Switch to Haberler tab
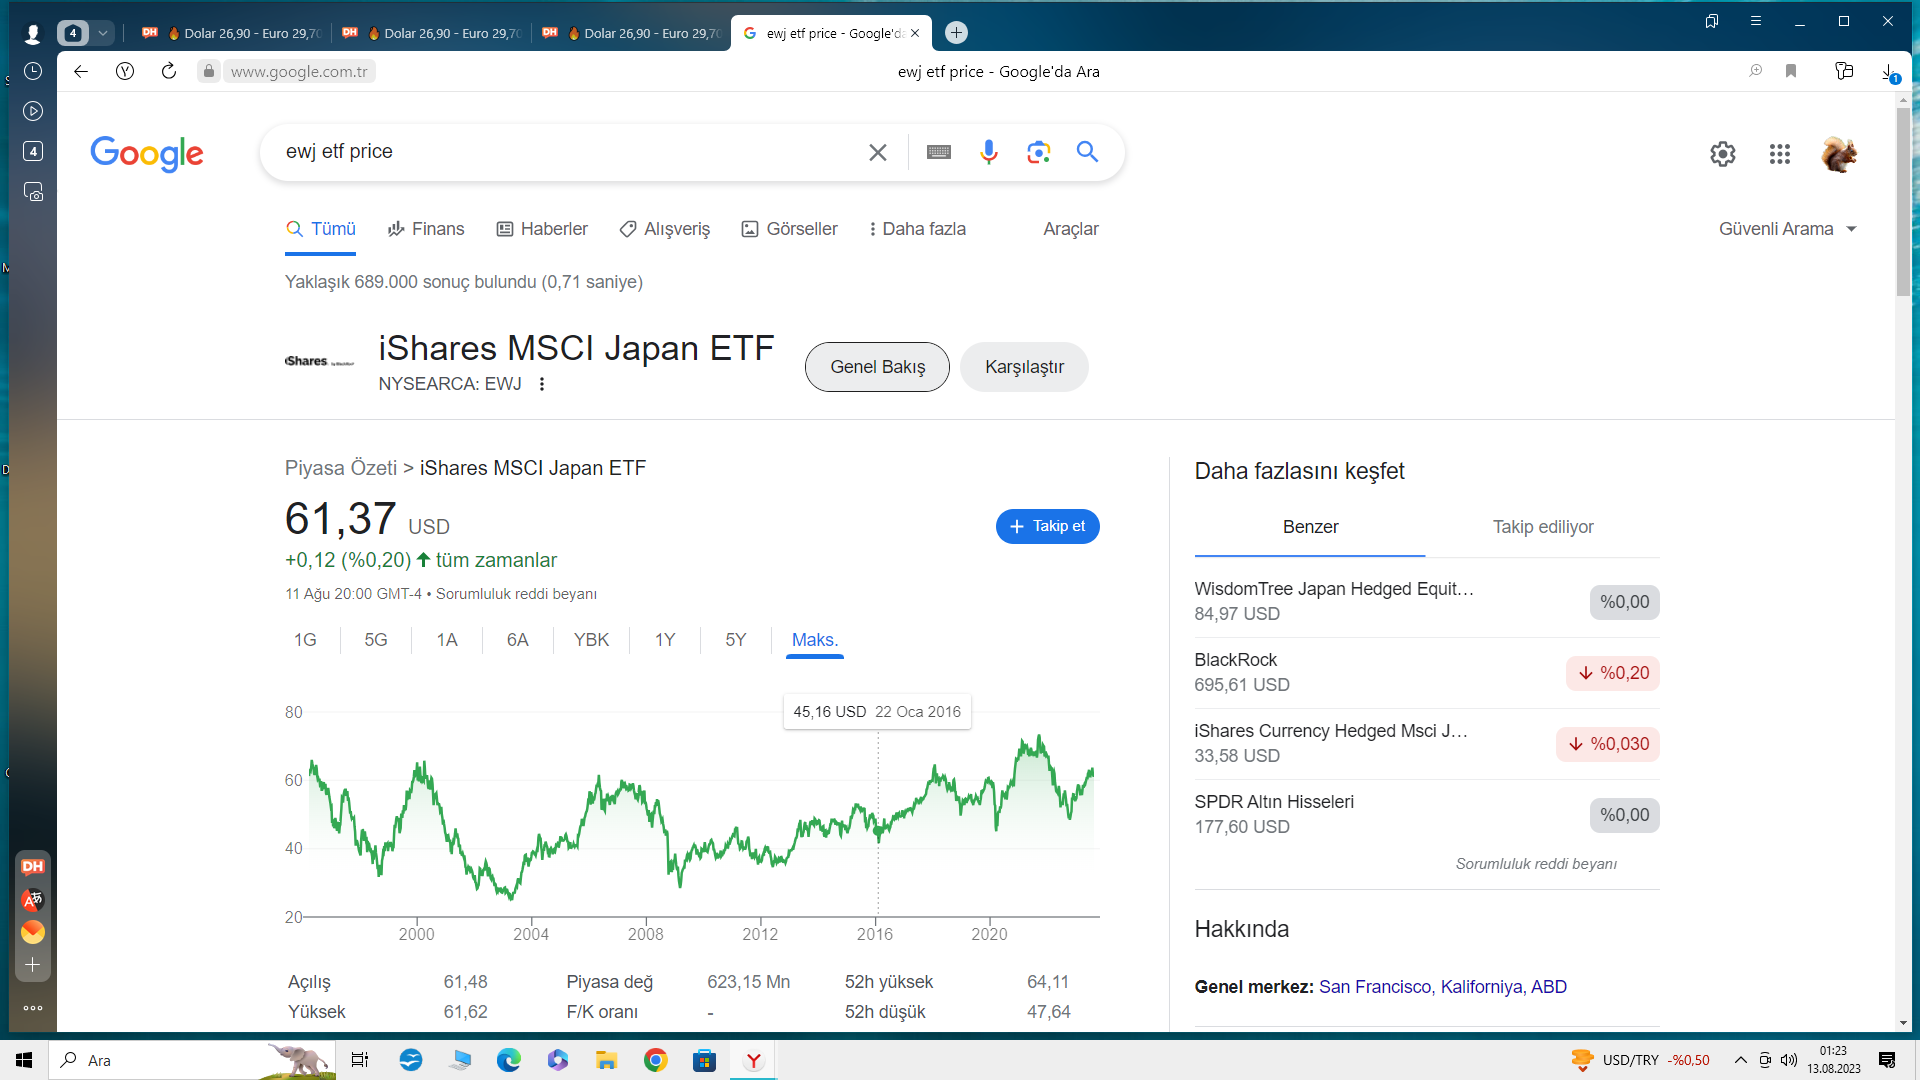The height and width of the screenshot is (1080, 1920). [x=542, y=229]
